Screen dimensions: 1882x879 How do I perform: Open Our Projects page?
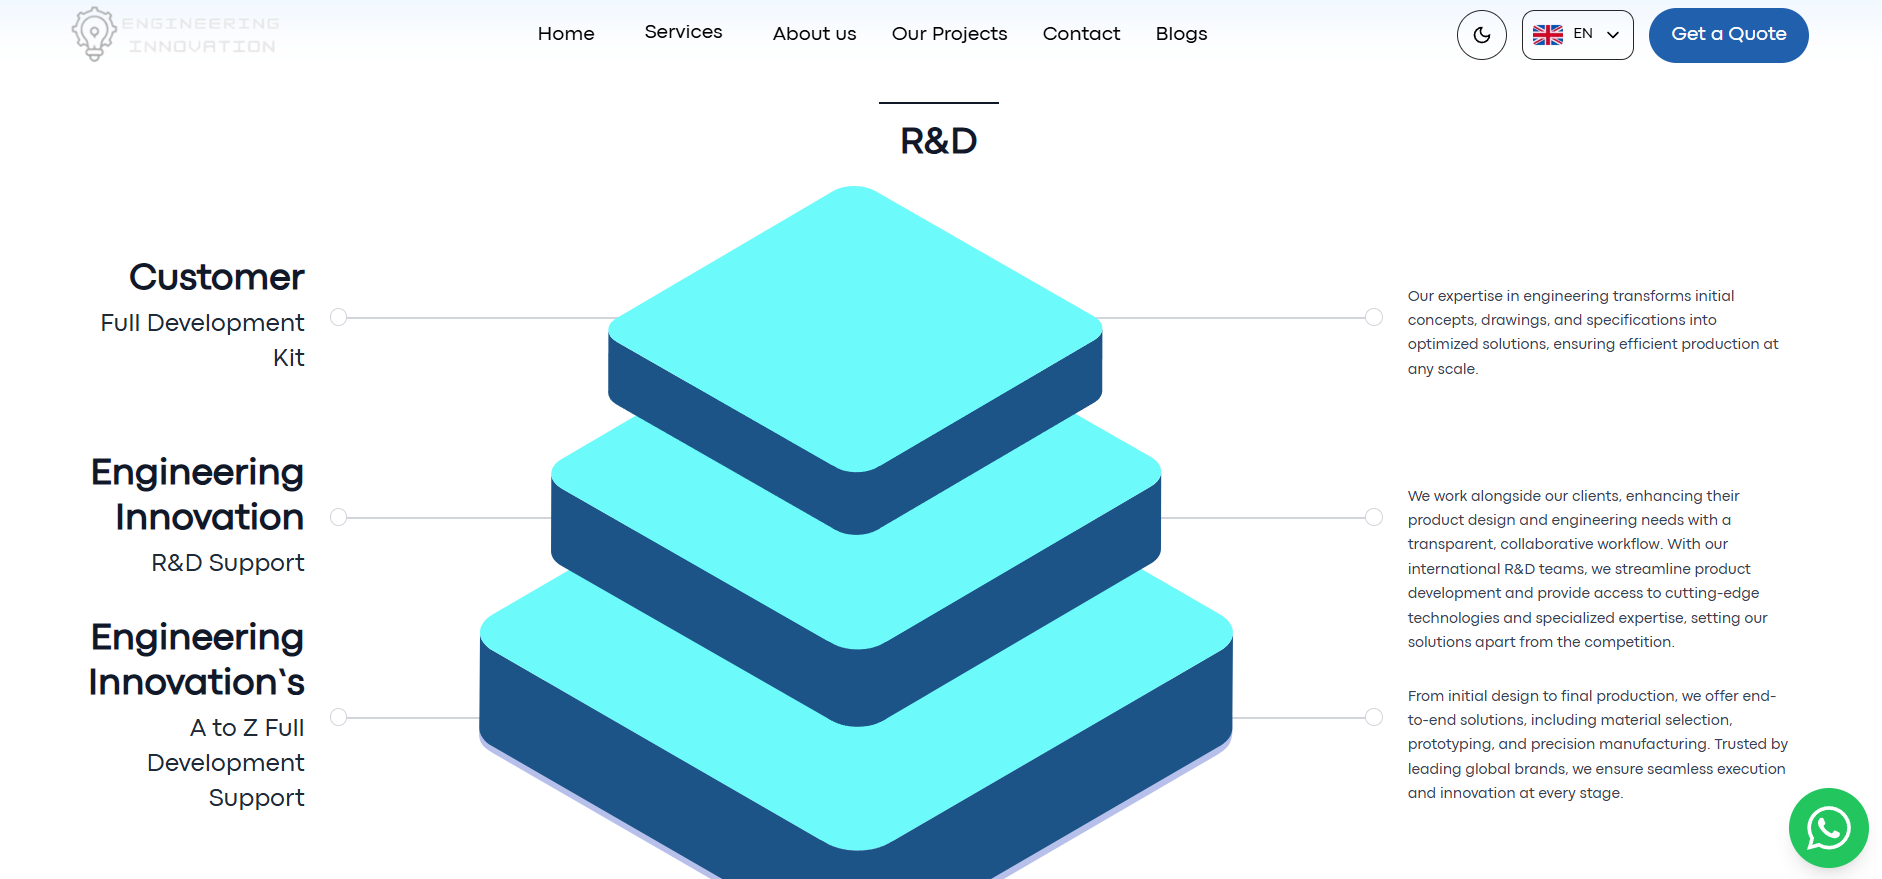click(949, 34)
